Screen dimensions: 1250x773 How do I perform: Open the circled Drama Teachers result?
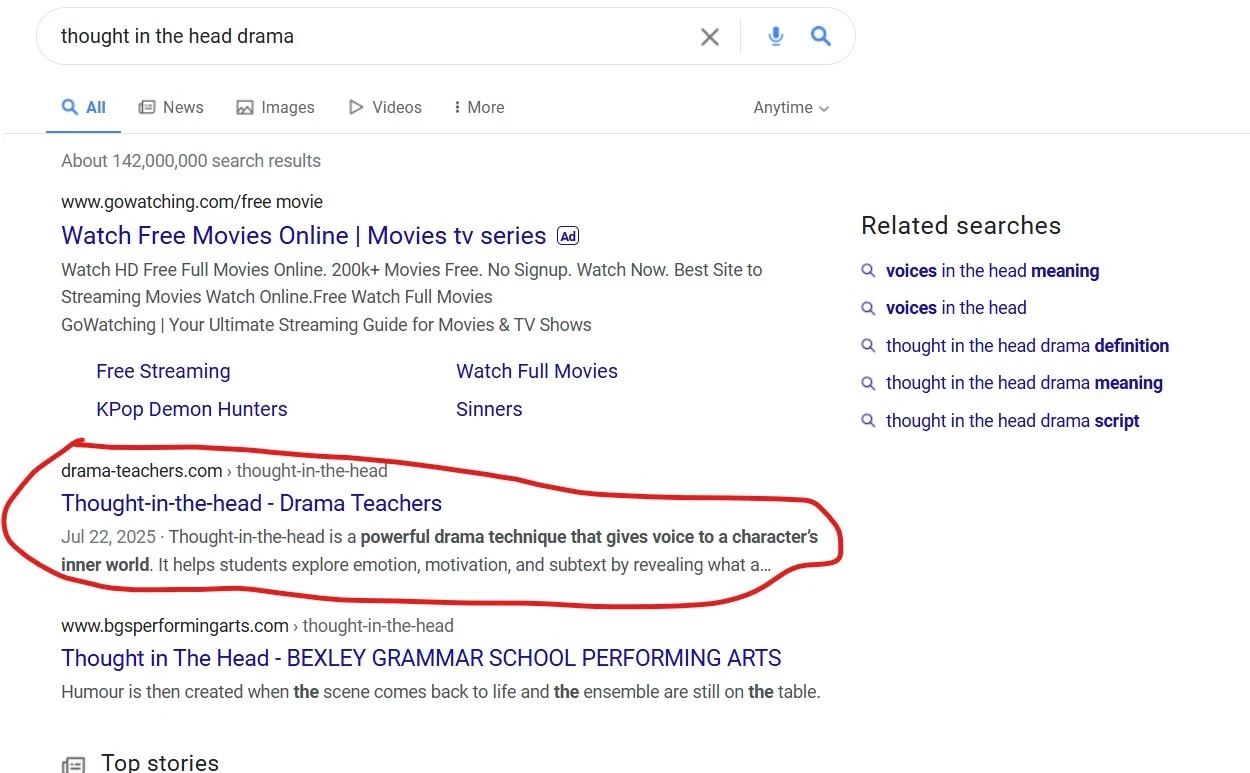click(x=251, y=503)
